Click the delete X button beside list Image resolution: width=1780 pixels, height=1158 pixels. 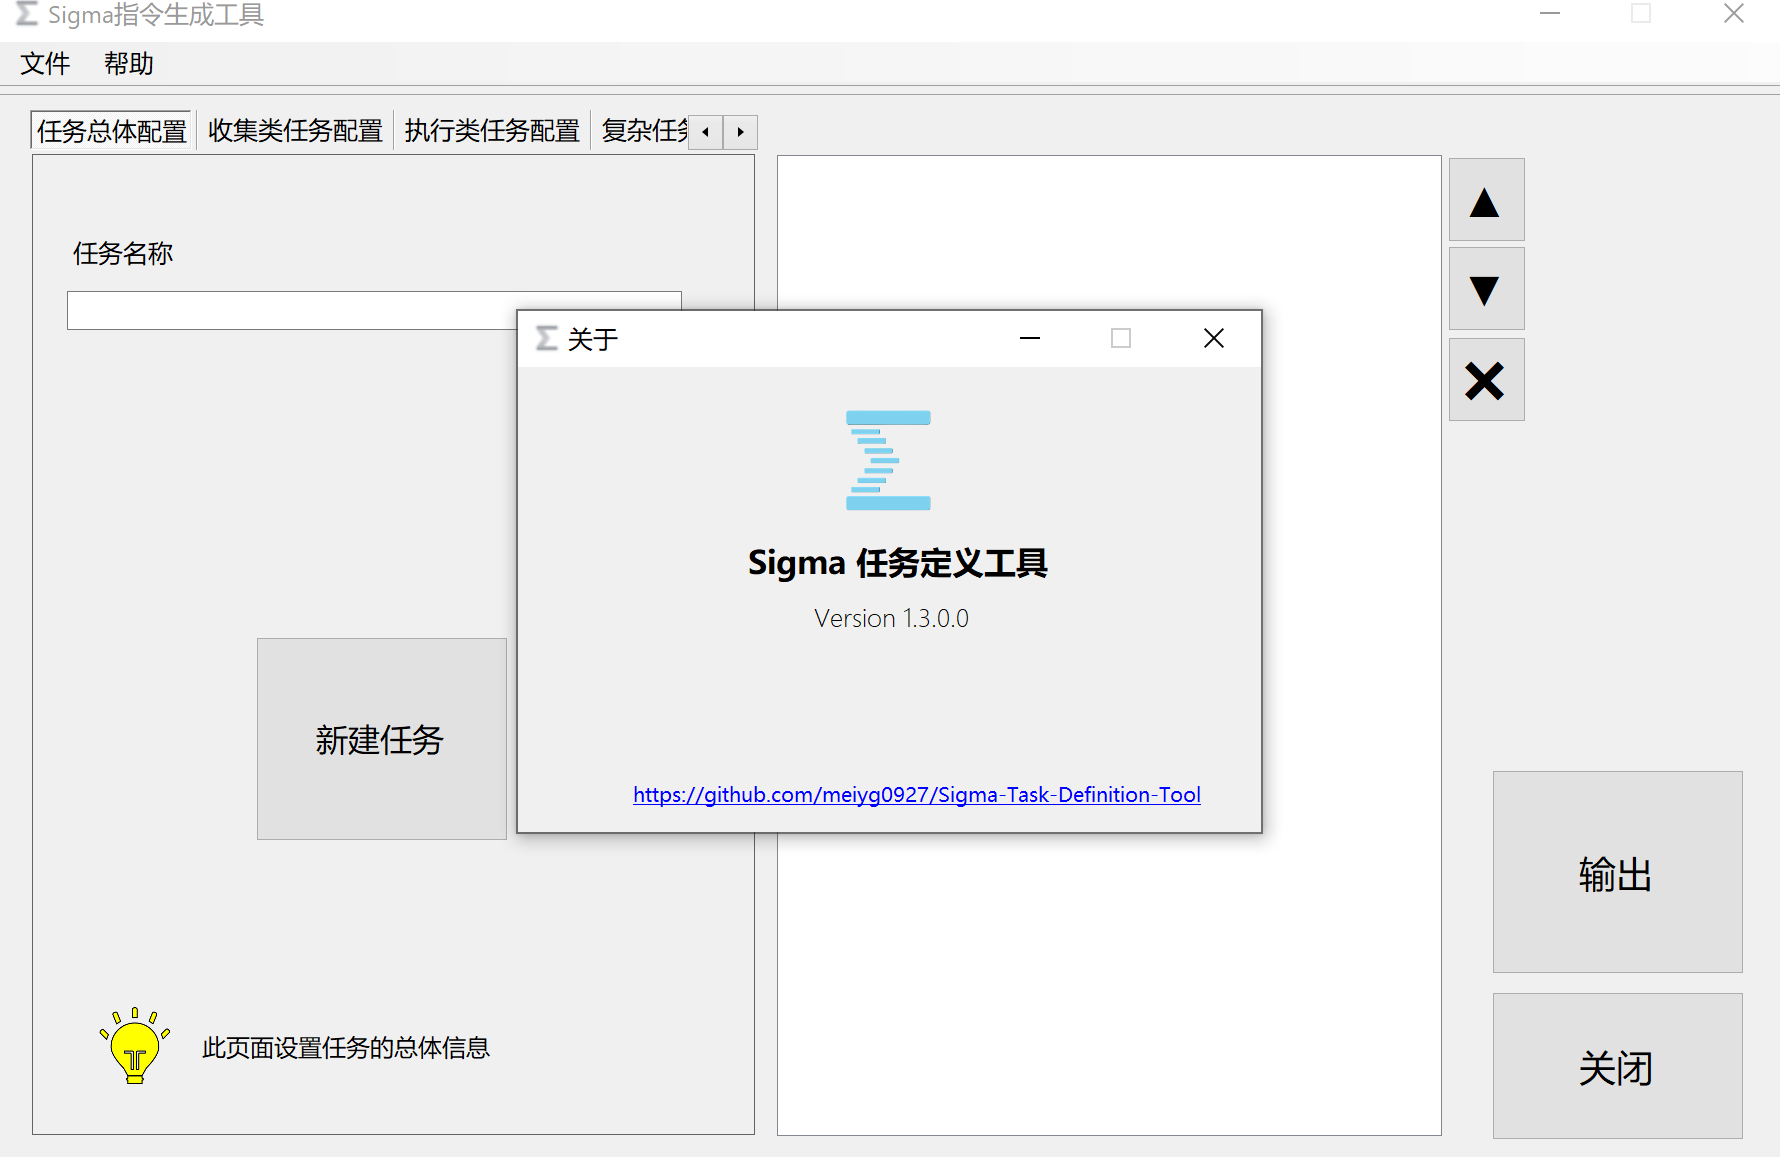click(1486, 380)
